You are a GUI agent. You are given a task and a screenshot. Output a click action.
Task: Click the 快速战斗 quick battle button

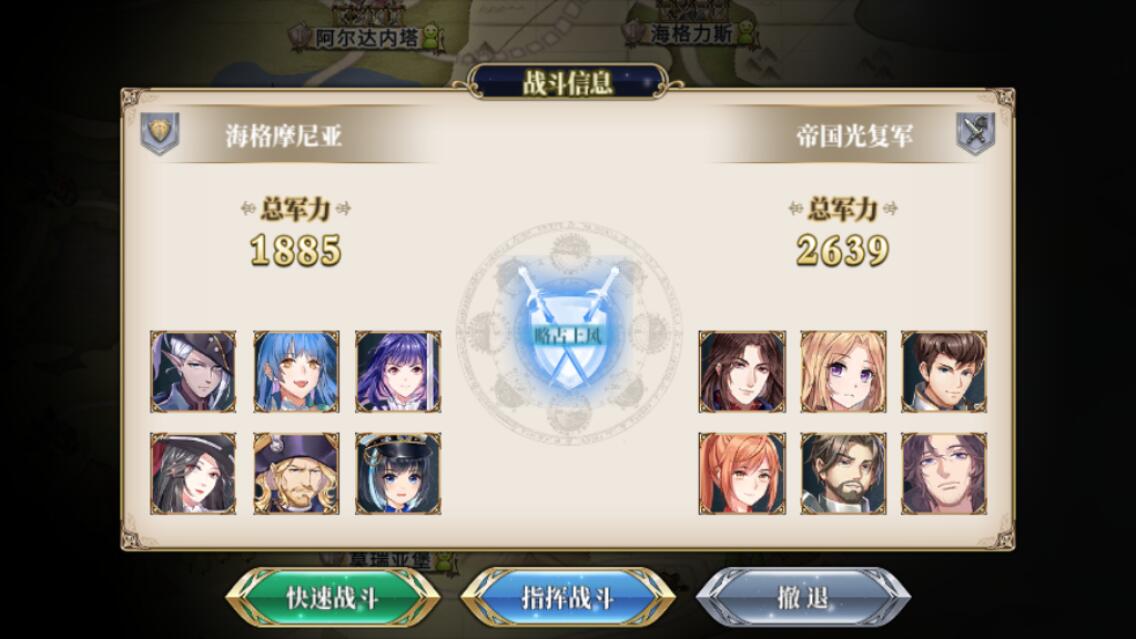[x=333, y=598]
